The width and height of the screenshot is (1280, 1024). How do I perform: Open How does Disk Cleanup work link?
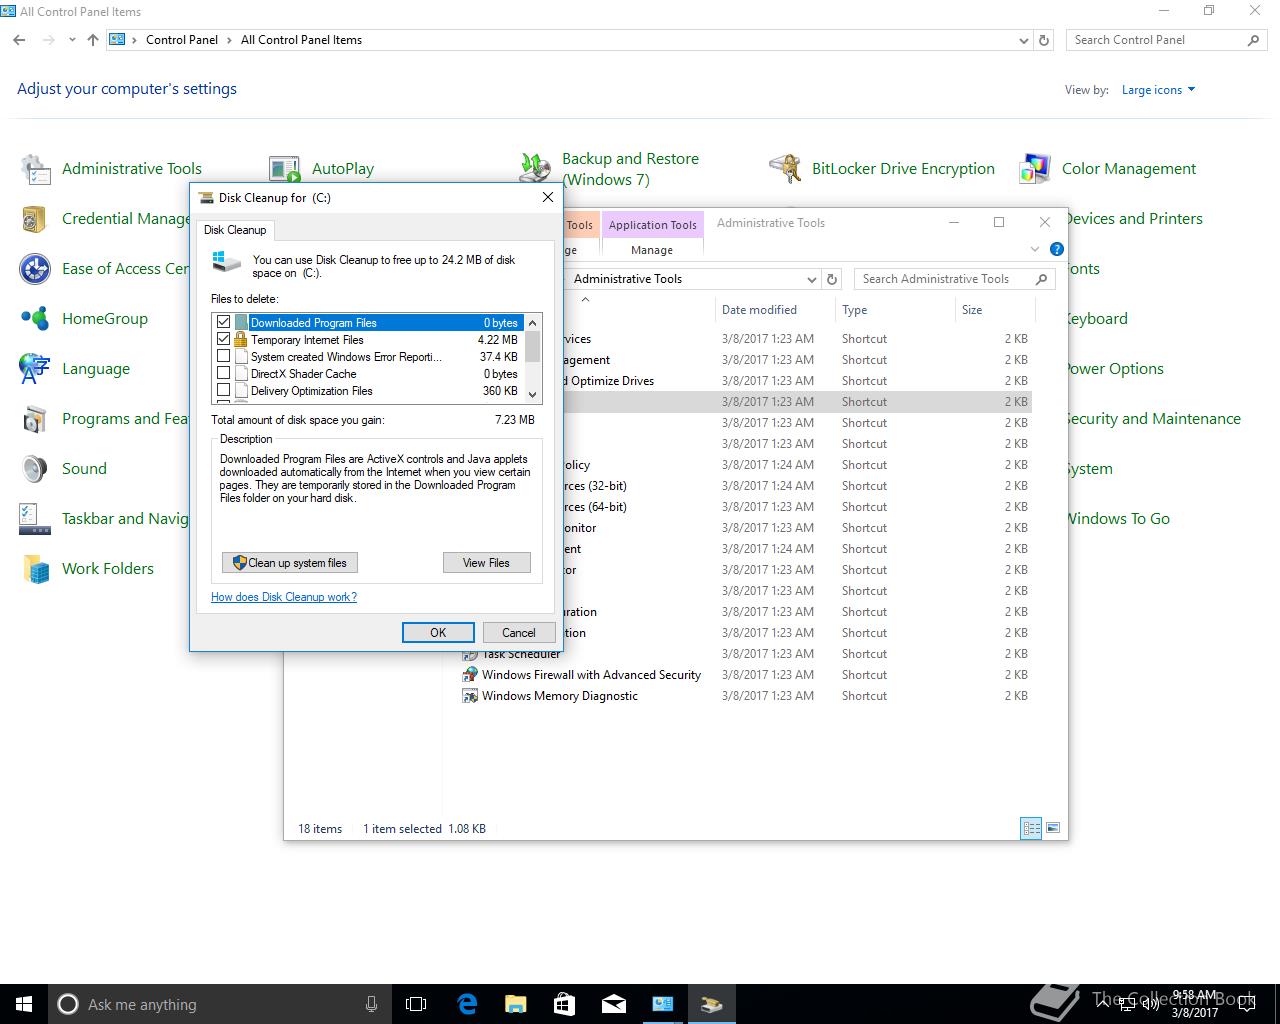(284, 597)
